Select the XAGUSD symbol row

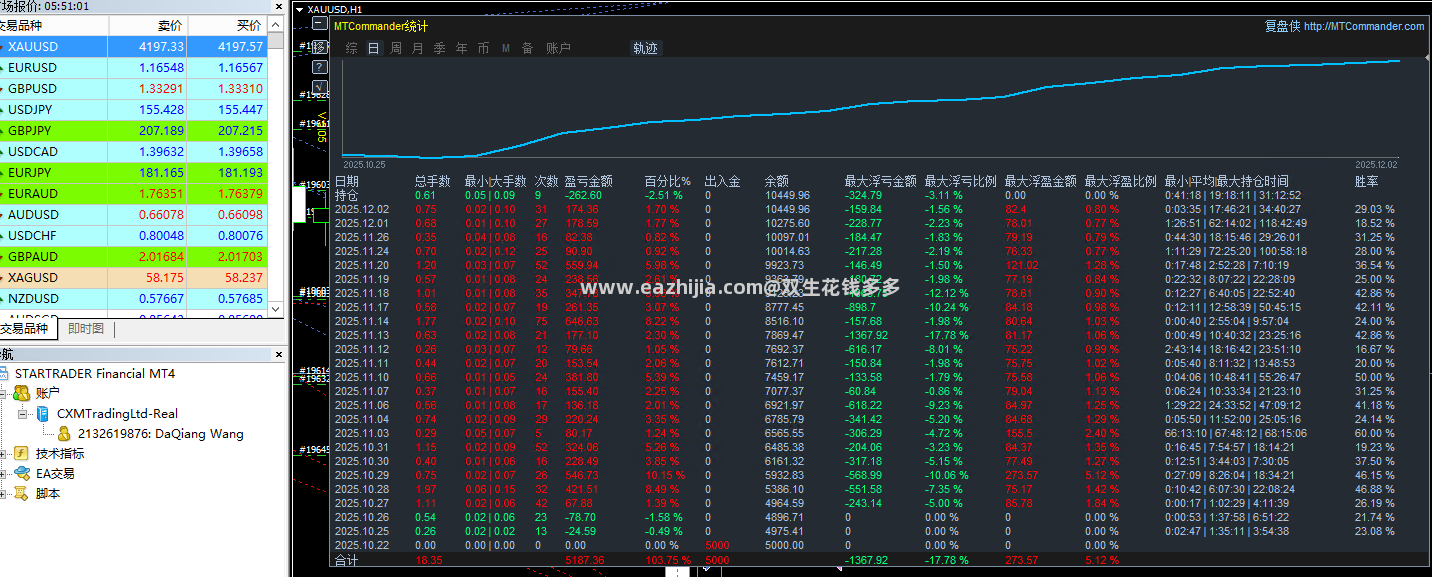(x=133, y=278)
